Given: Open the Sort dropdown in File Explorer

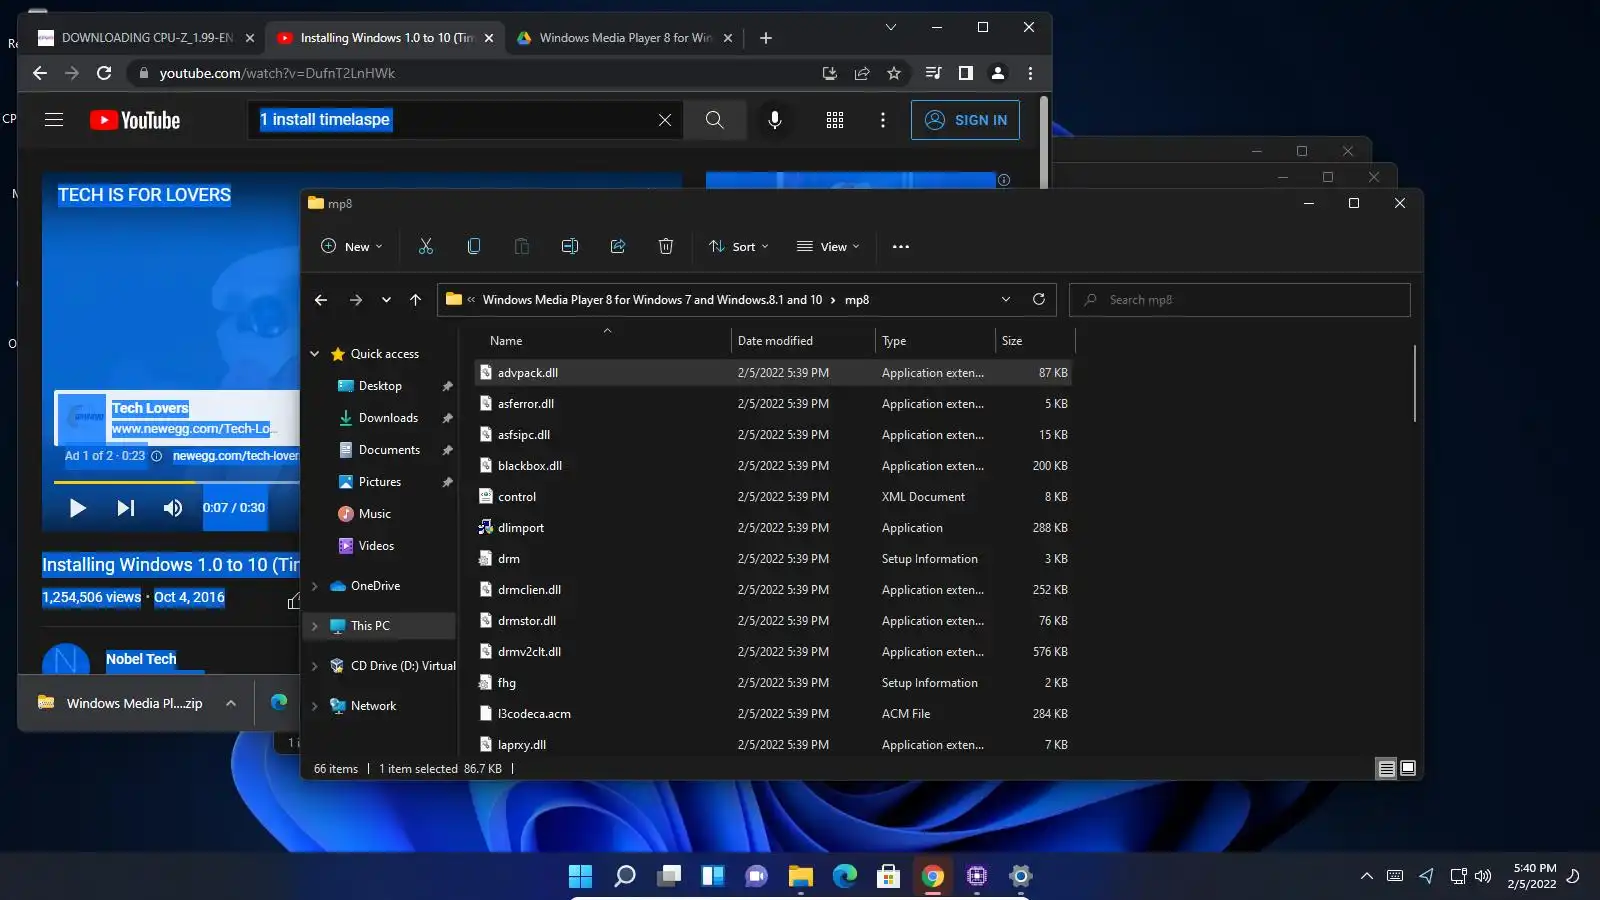Looking at the screenshot, I should pyautogui.click(x=739, y=247).
